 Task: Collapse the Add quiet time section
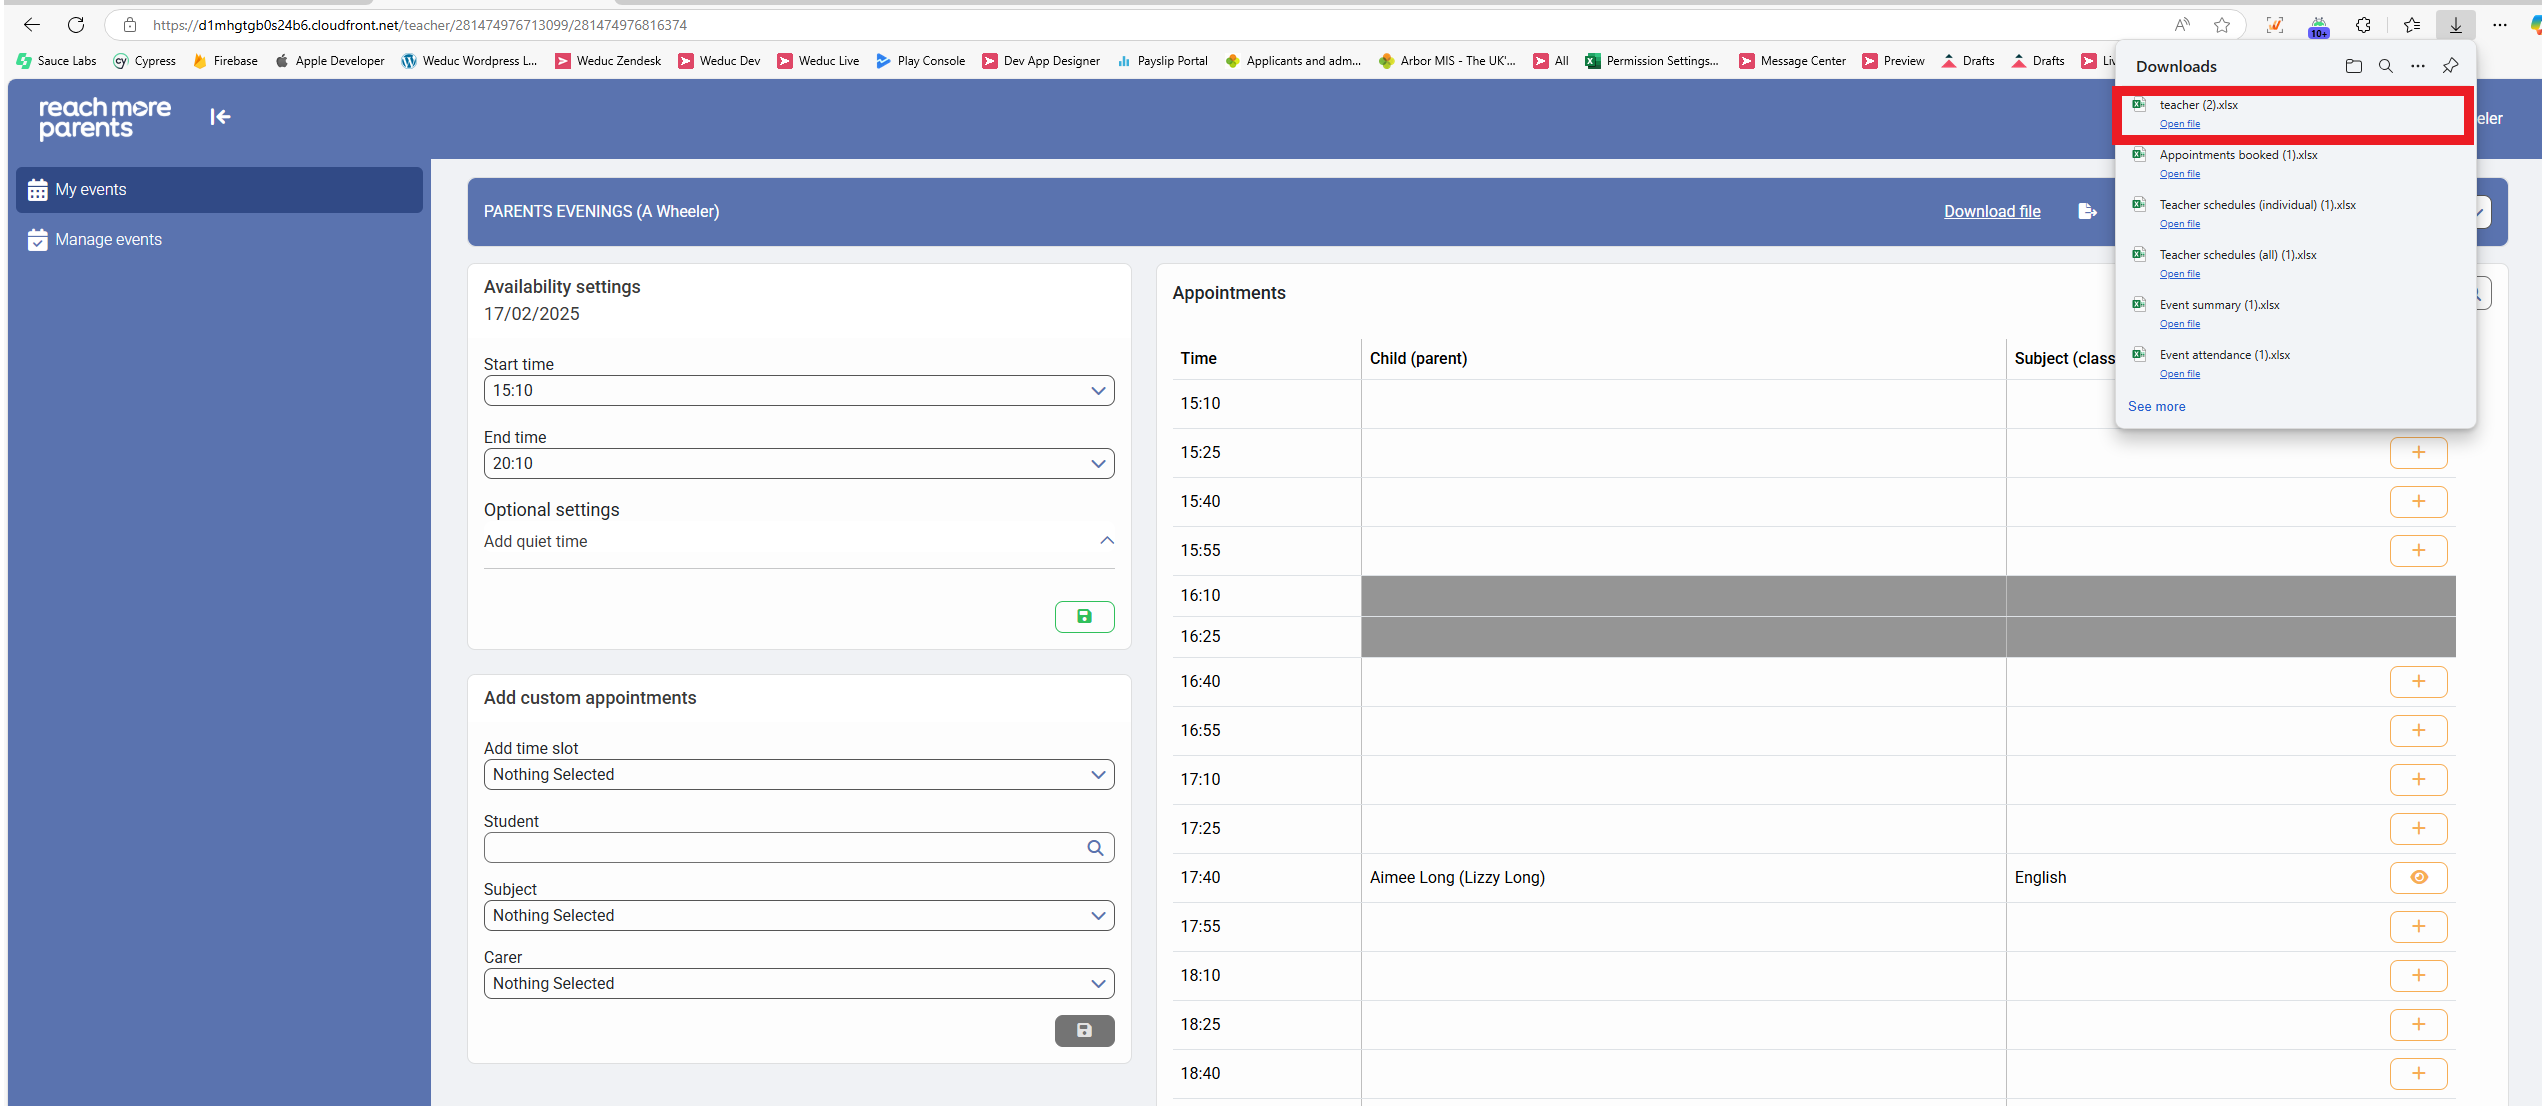click(x=1106, y=541)
